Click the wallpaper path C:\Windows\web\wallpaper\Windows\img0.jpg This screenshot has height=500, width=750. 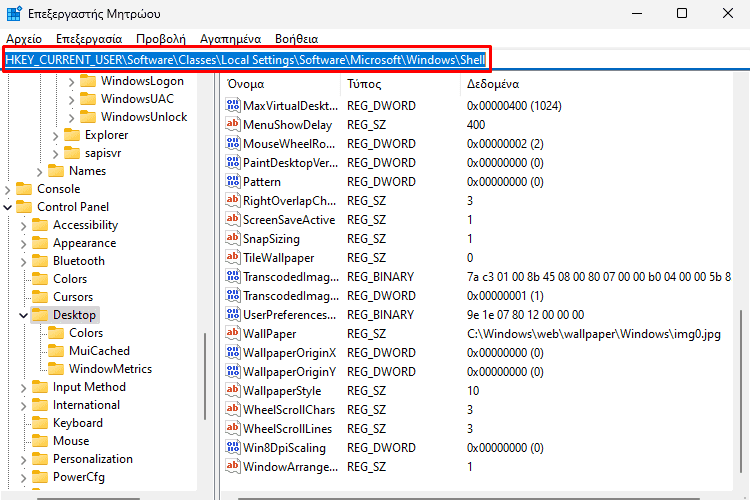point(594,333)
